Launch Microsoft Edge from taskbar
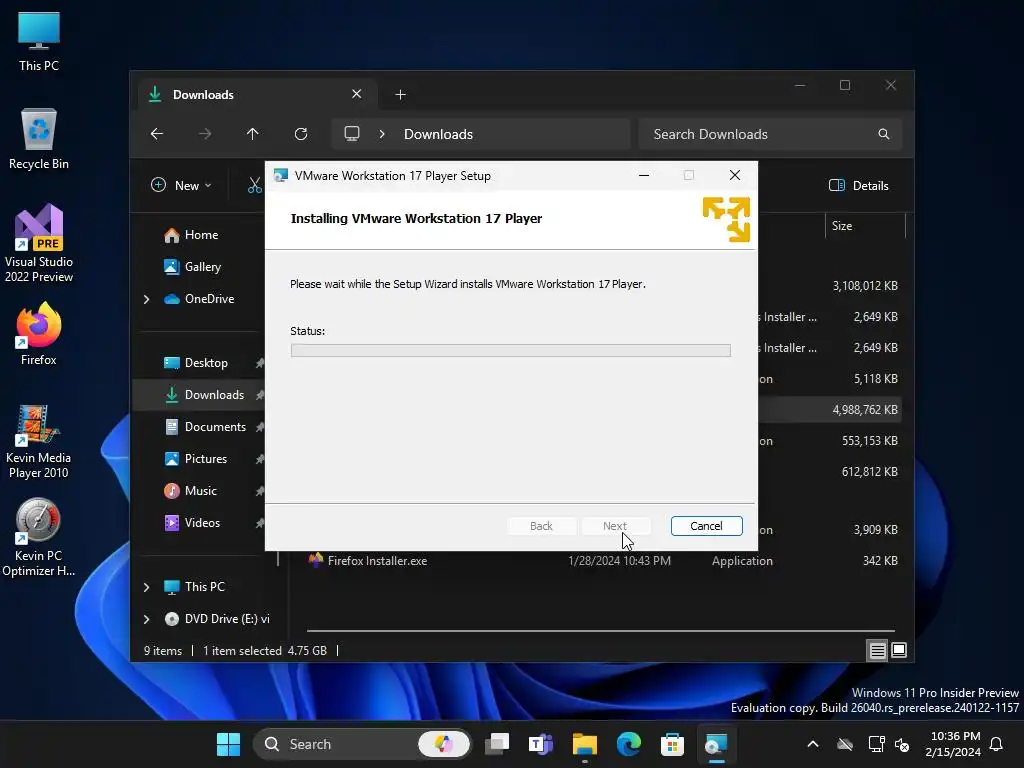Image resolution: width=1024 pixels, height=768 pixels. point(628,744)
